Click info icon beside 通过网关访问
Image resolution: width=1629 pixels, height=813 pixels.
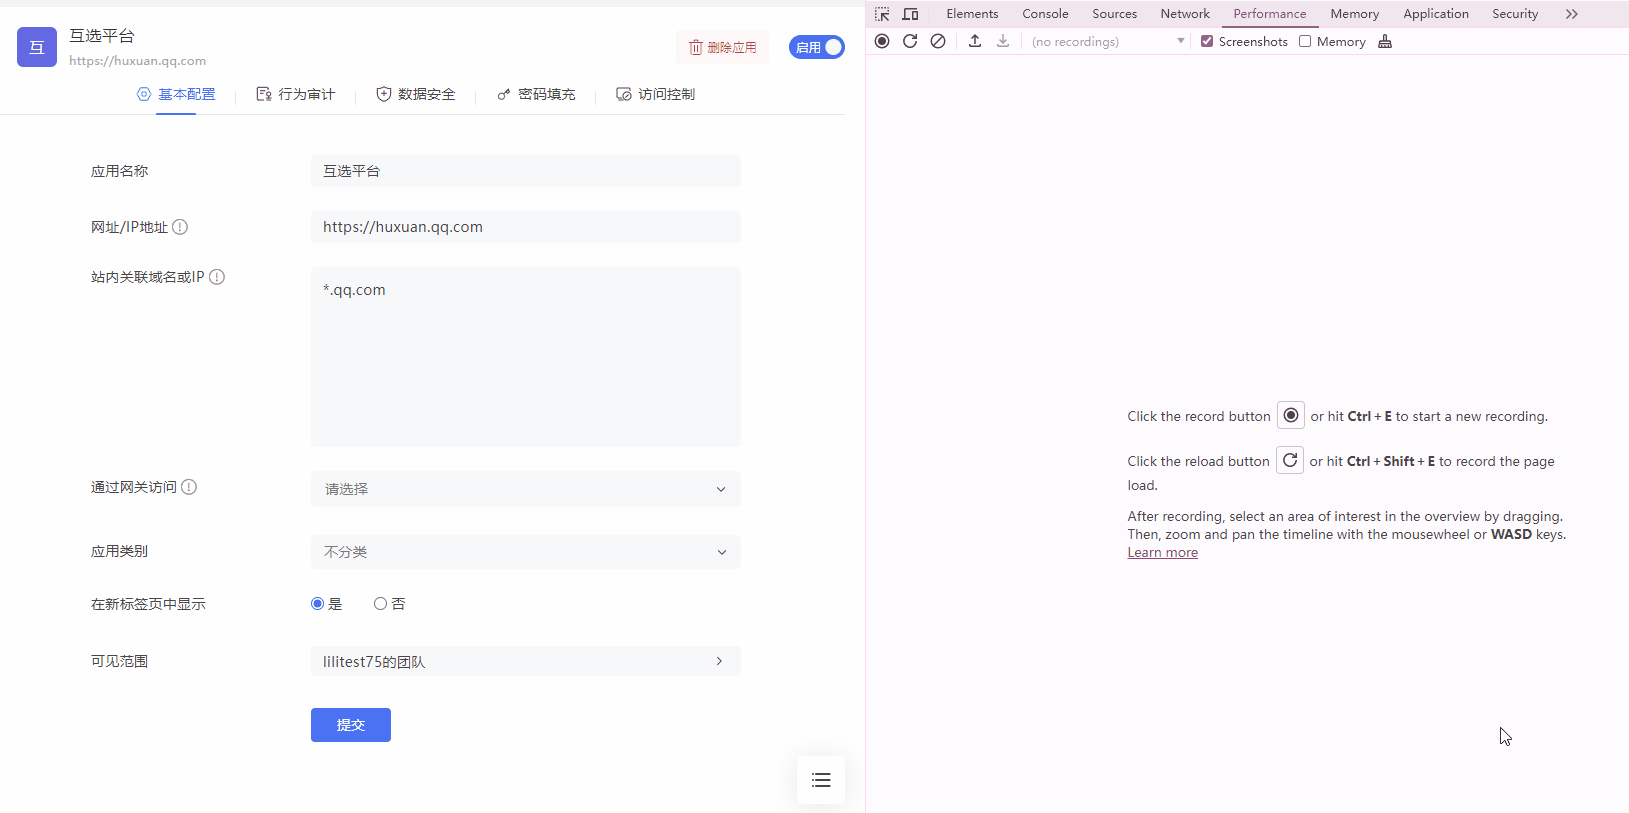[x=189, y=487]
